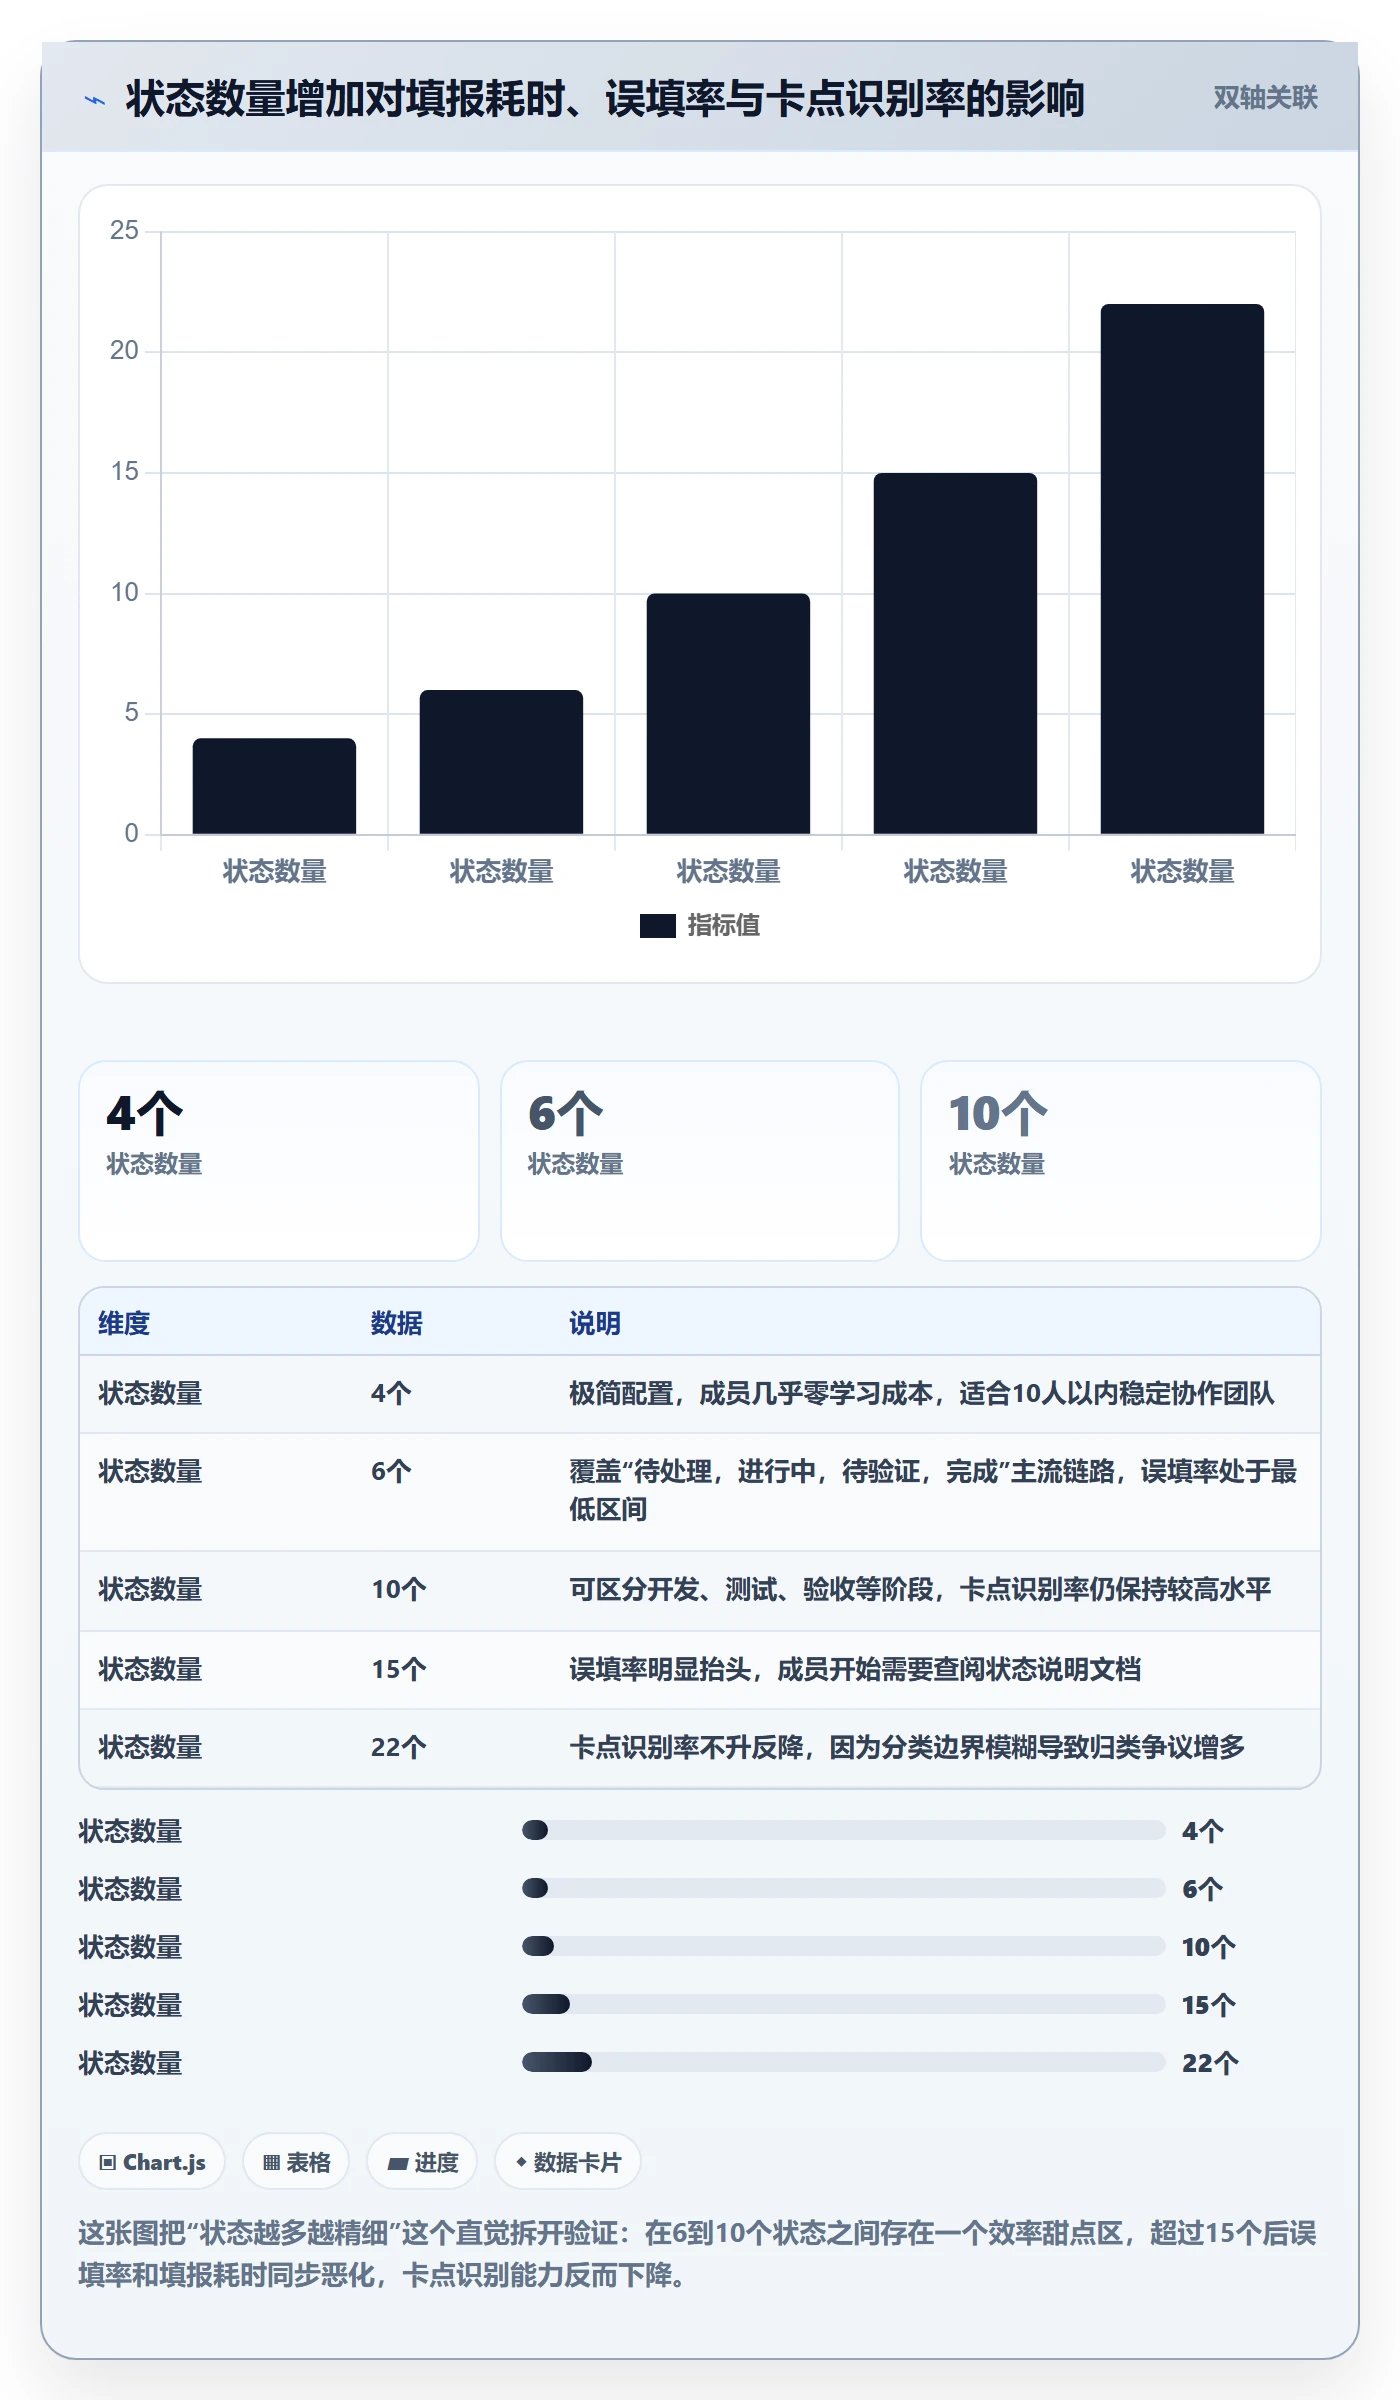
Task: Click the diamond icon in 数据卡片 chip
Action: (x=521, y=2162)
